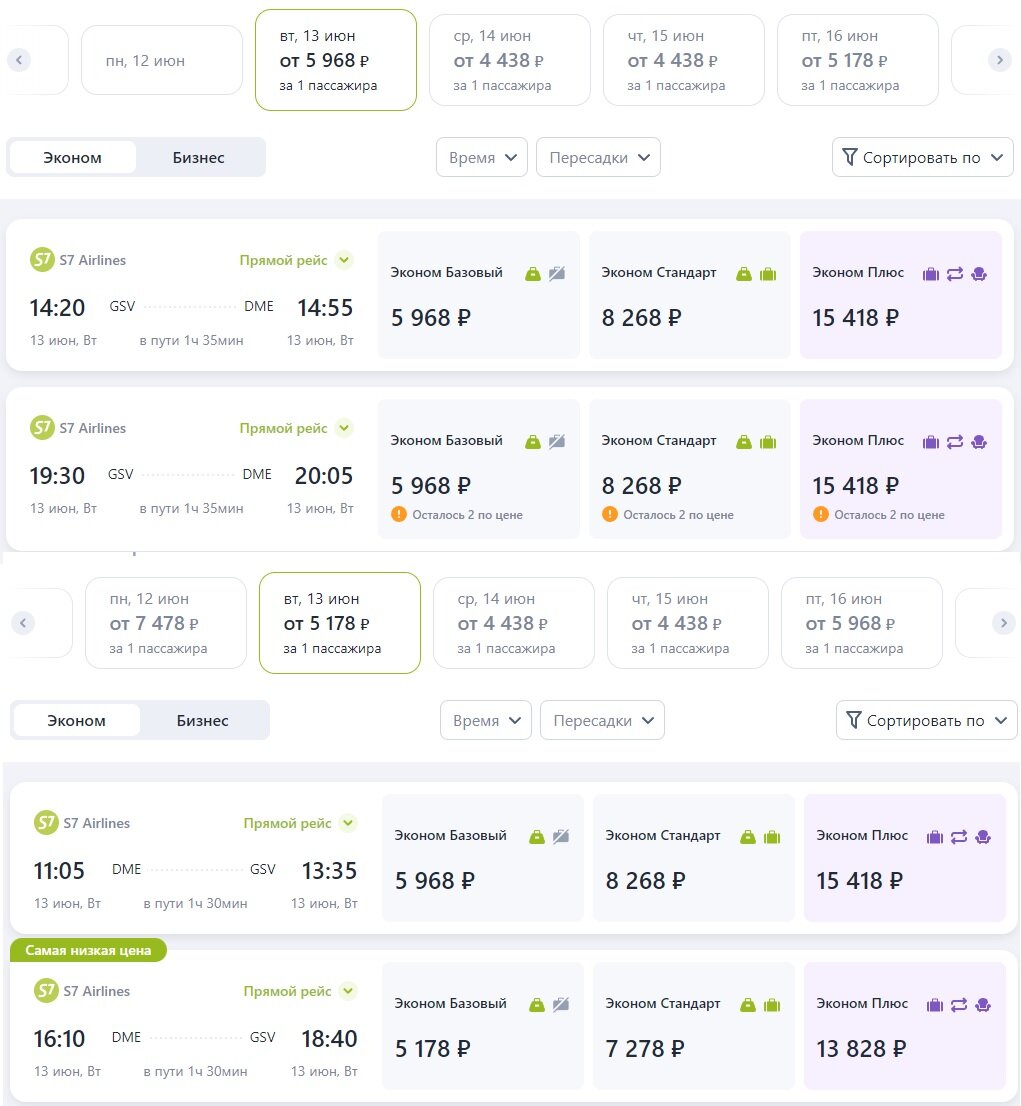This screenshot has width=1021, height=1106.
Task: Open the top Время filter dropdown
Action: pyautogui.click(x=482, y=157)
